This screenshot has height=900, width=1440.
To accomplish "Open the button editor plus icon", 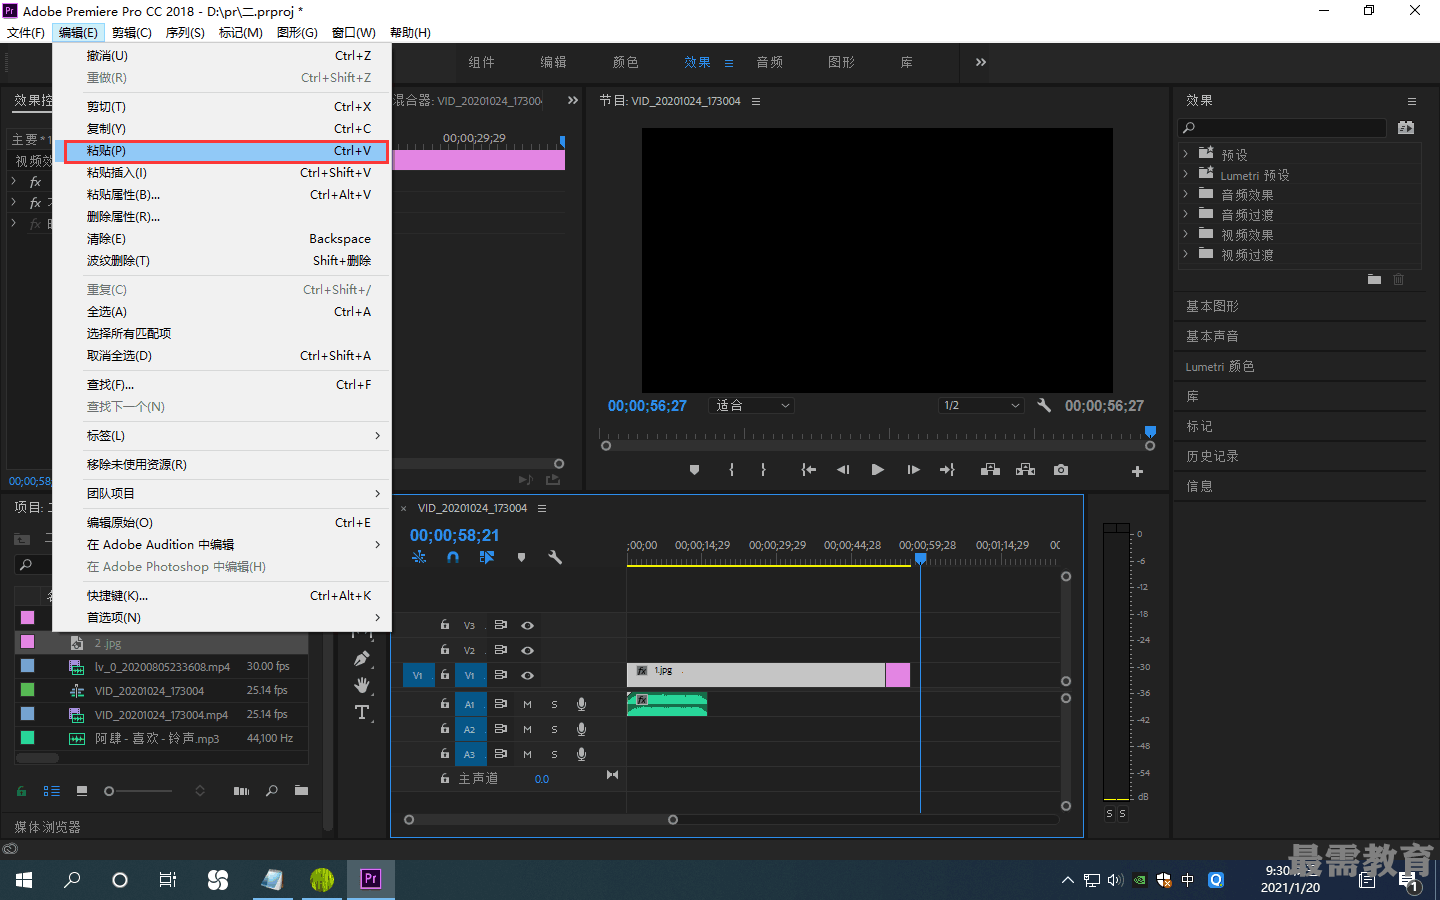I will coord(1137,471).
